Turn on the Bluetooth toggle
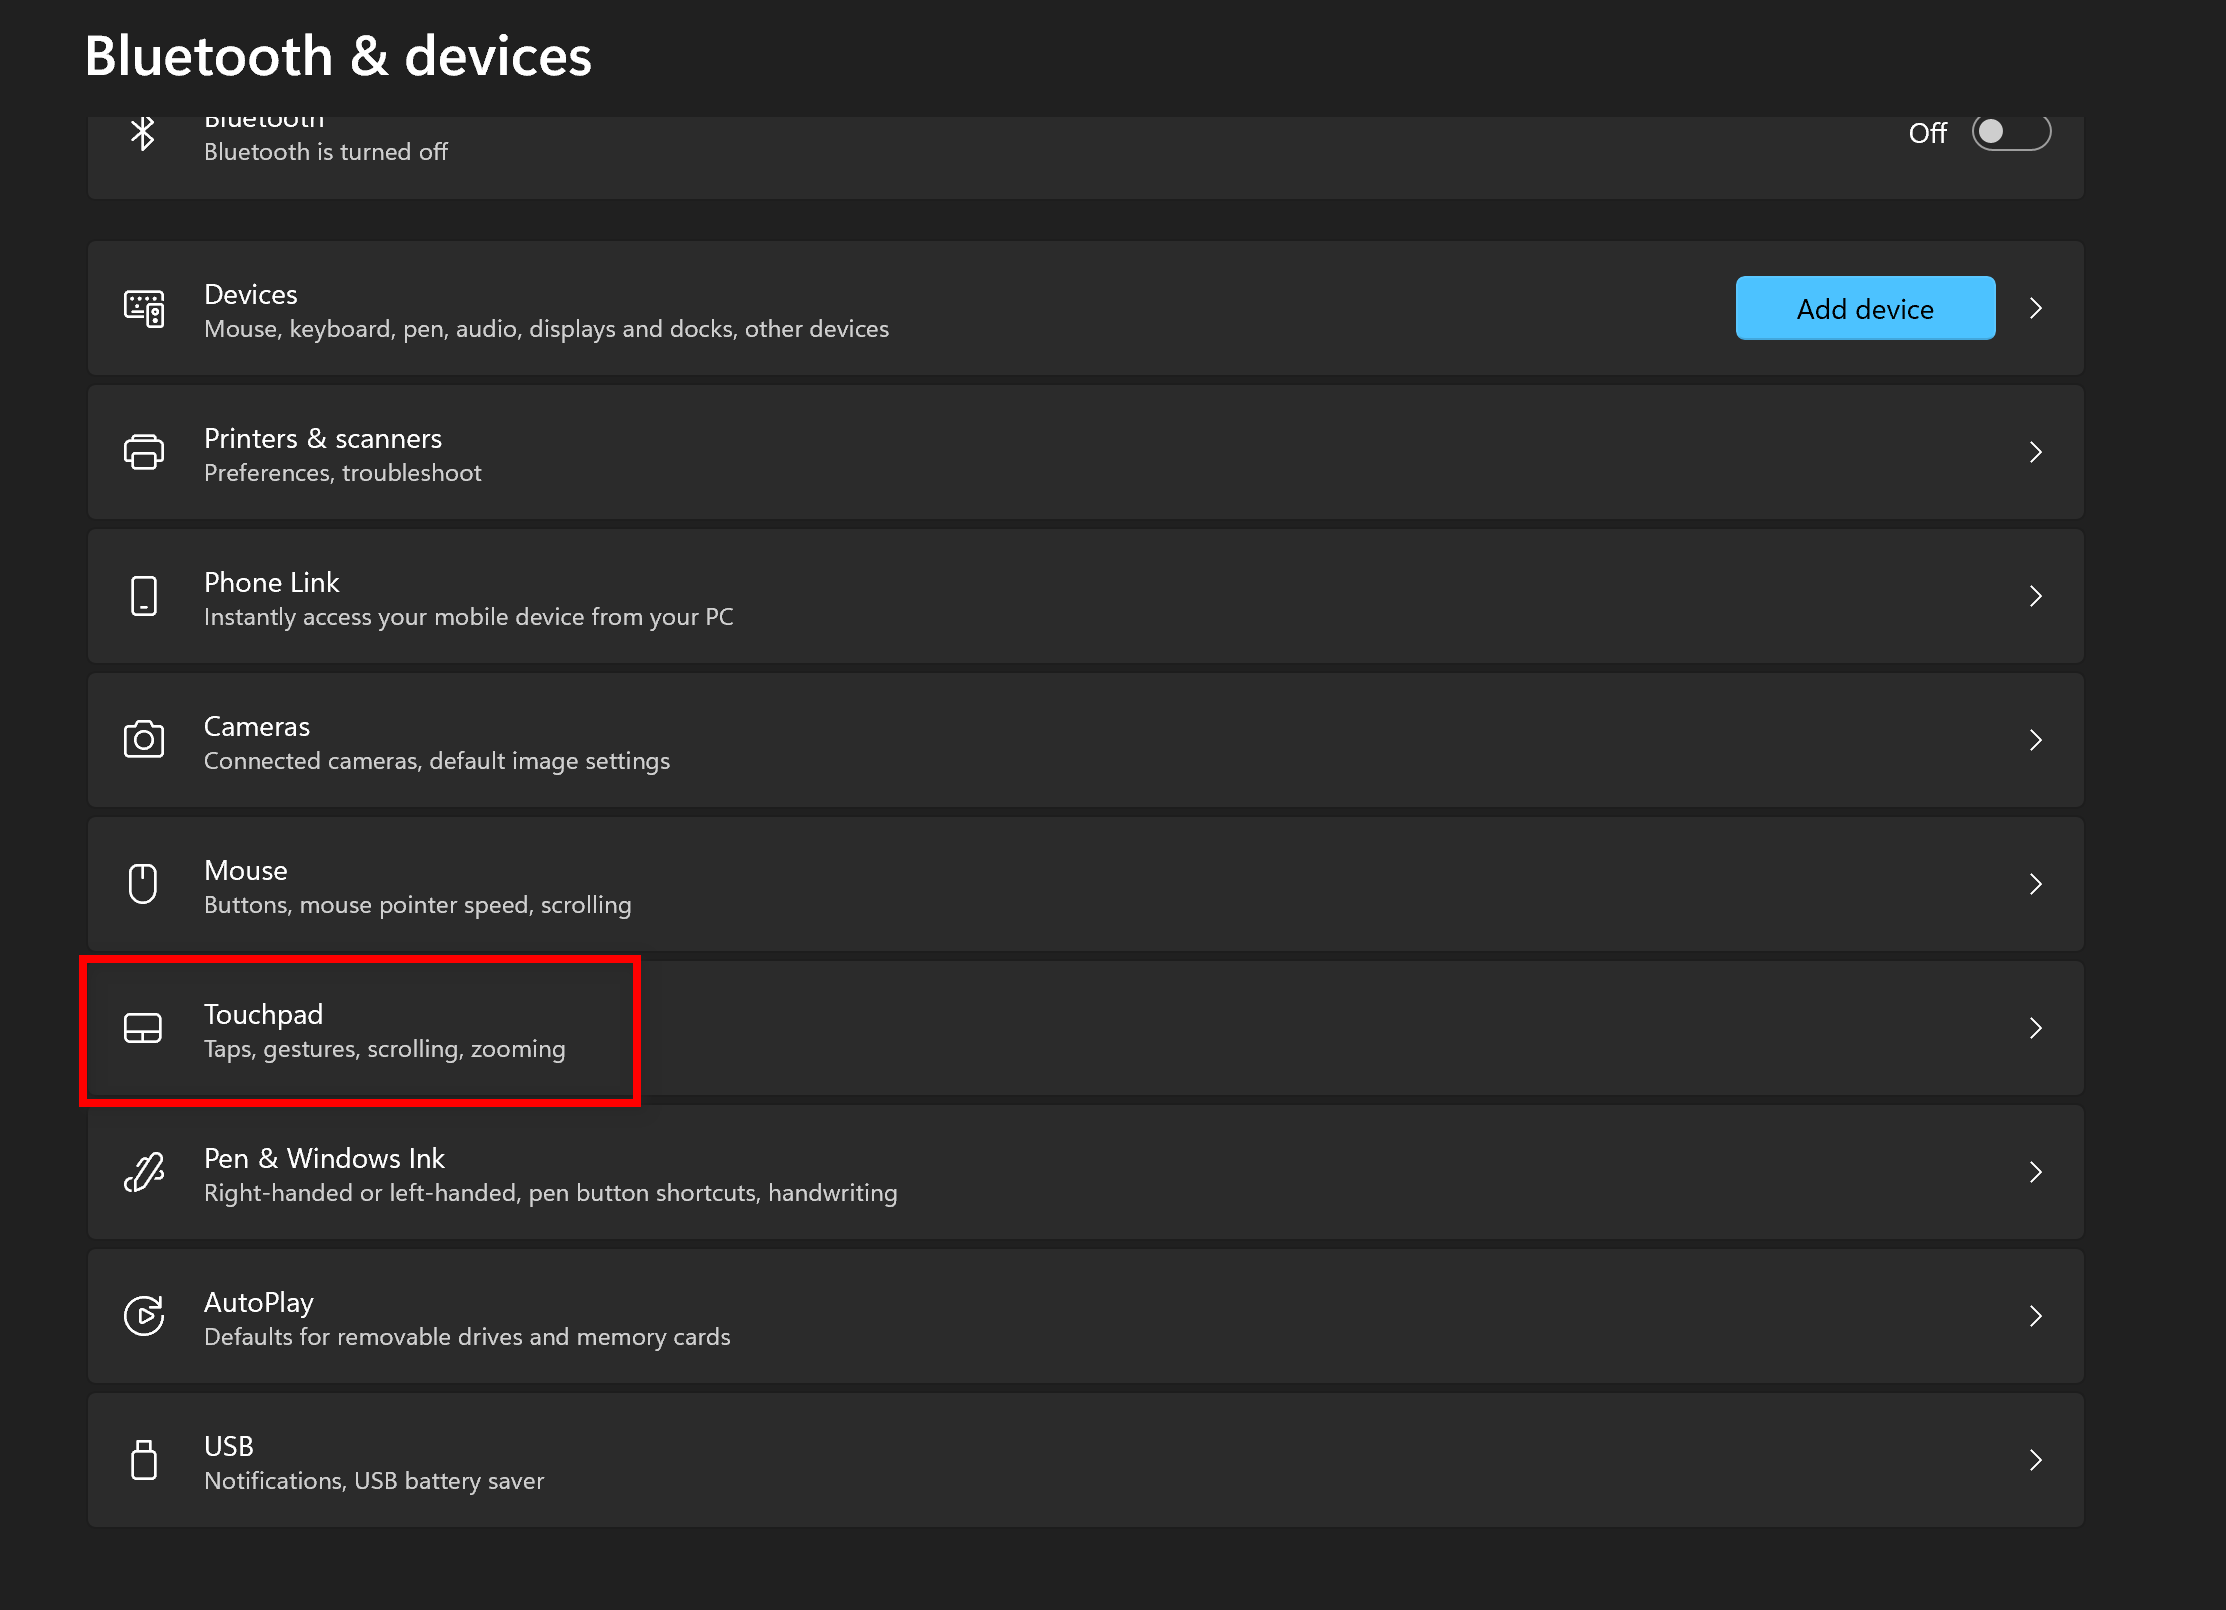This screenshot has height=1610, width=2226. [2011, 132]
